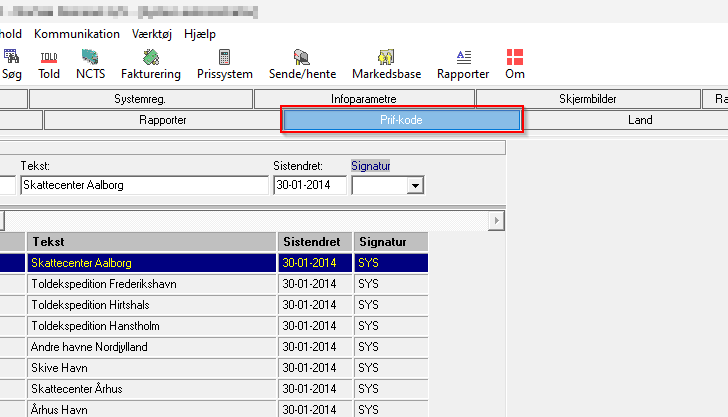
Task: Open Fakturering from the toolbar
Action: [x=150, y=64]
